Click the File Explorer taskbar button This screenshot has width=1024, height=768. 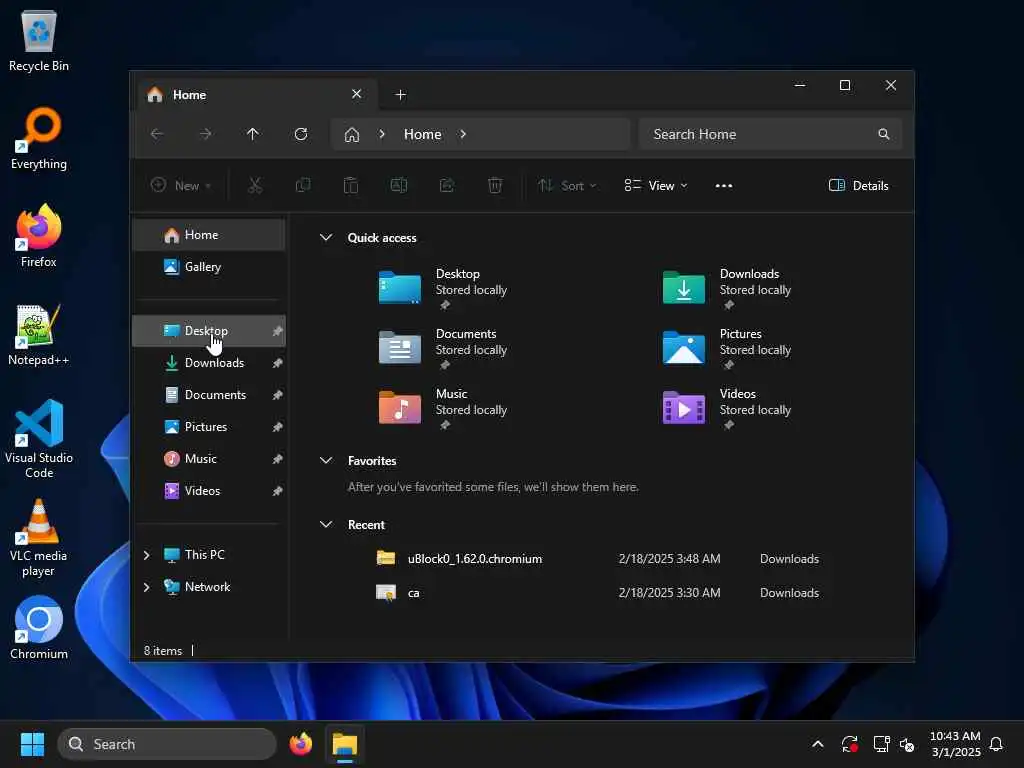(345, 744)
